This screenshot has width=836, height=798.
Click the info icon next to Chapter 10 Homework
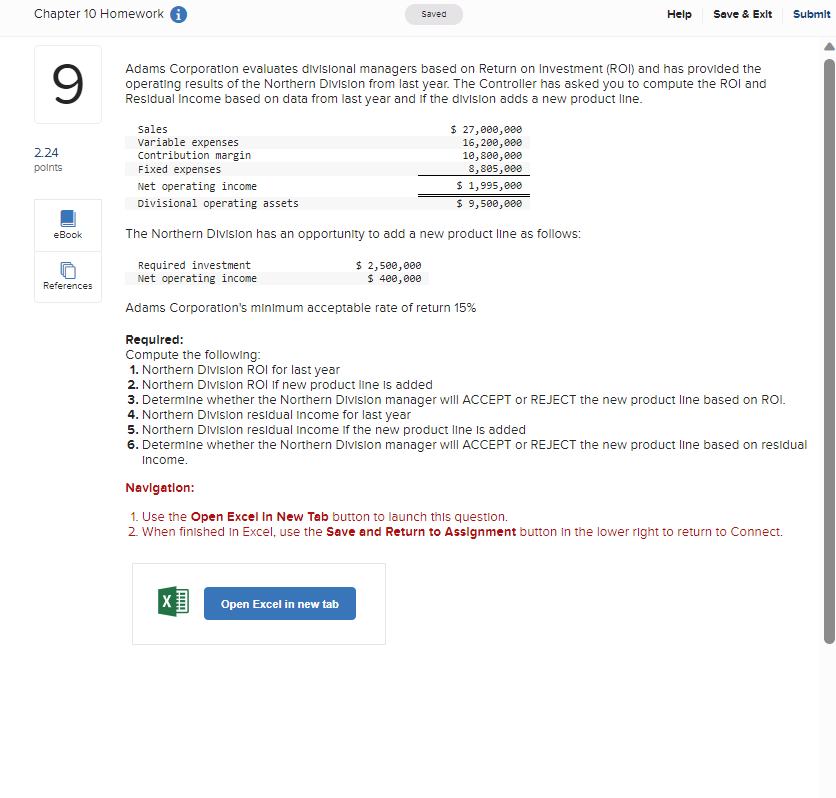click(179, 14)
